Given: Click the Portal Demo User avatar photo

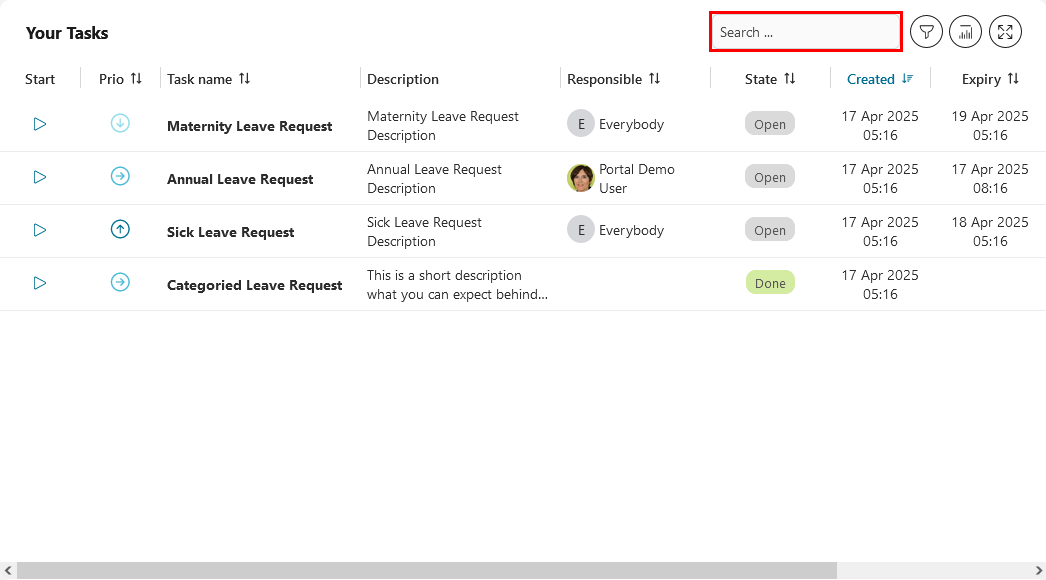Looking at the screenshot, I should [581, 178].
